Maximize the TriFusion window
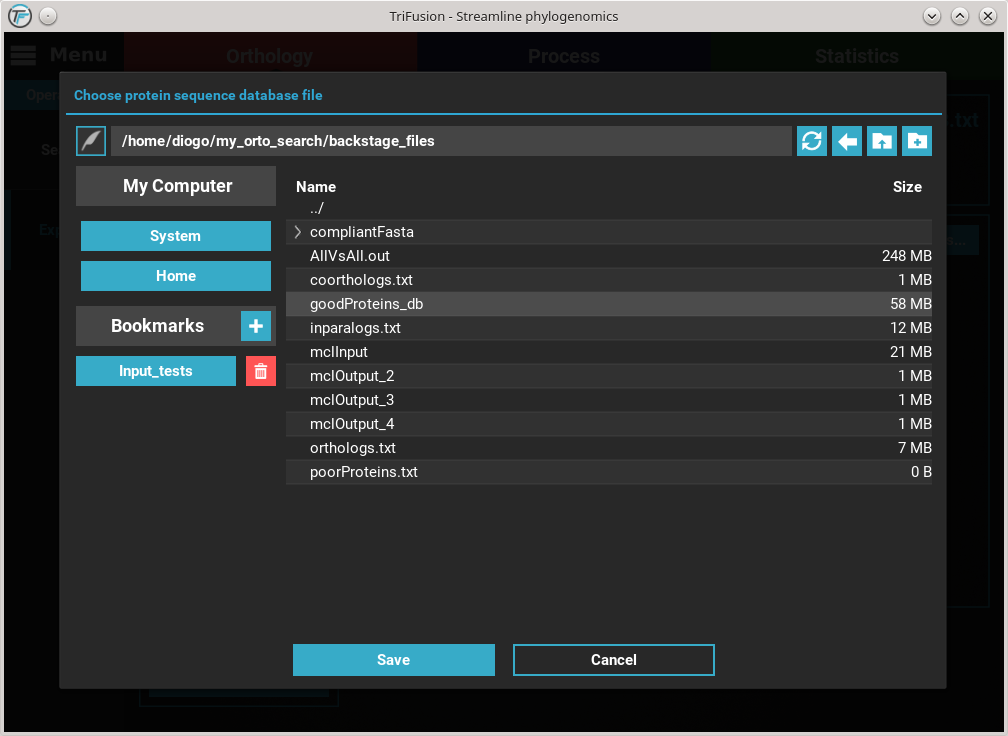Viewport: 1008px width, 736px height. point(960,16)
